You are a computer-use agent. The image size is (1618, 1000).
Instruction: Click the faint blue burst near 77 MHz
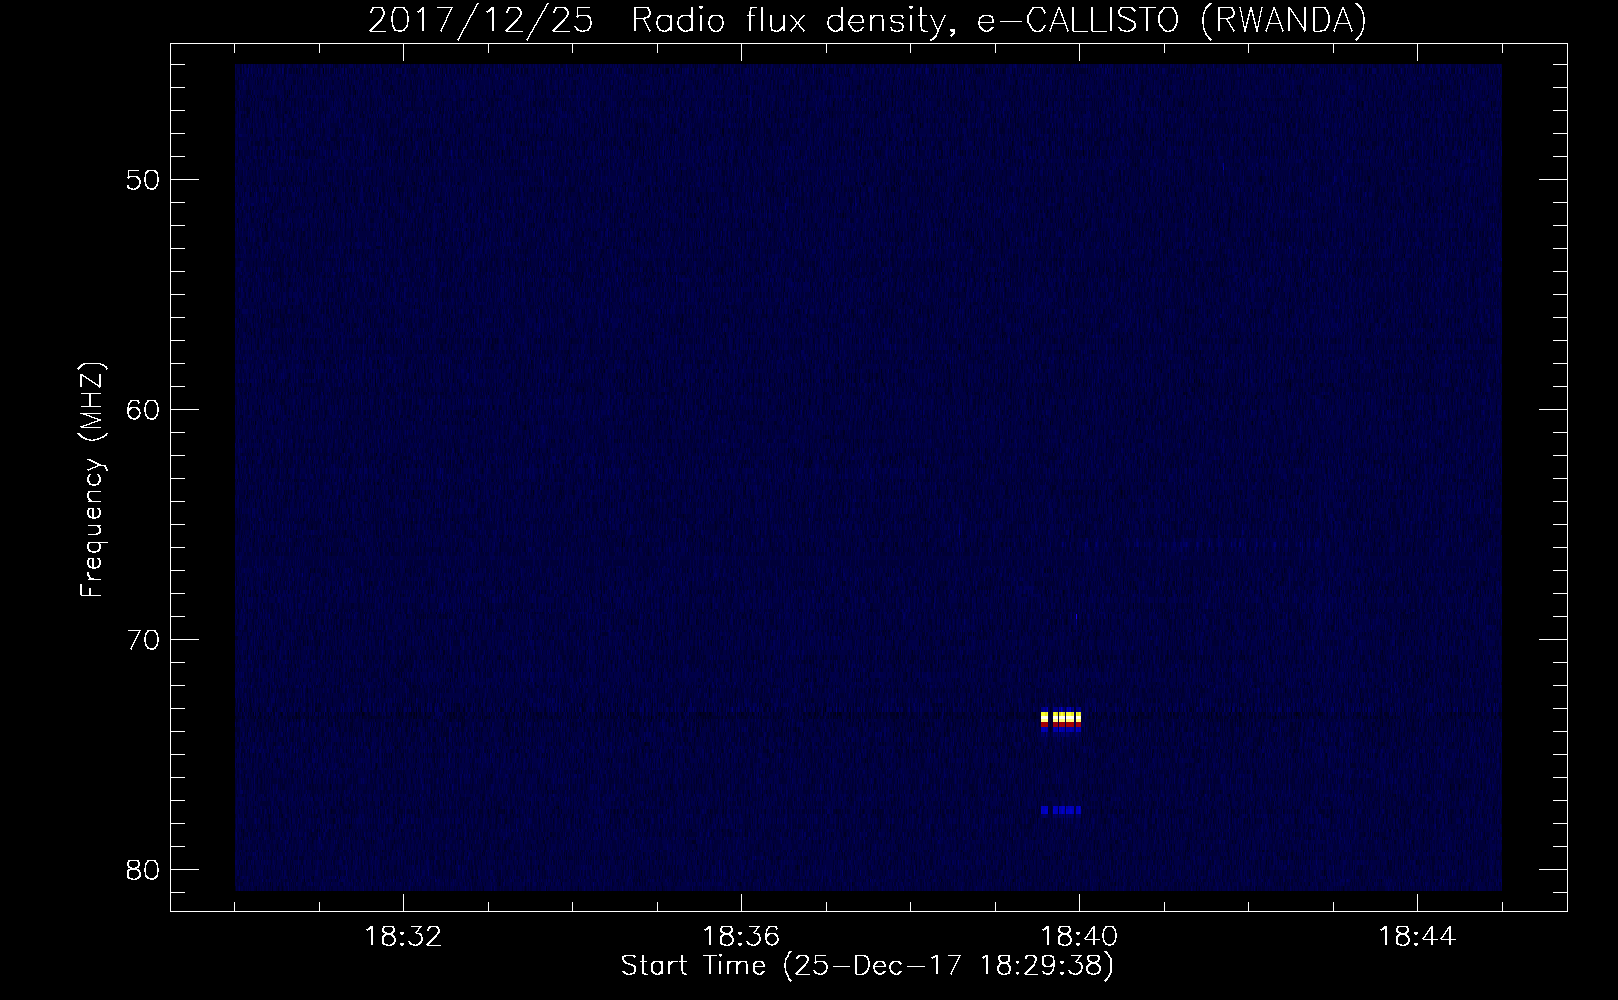1061,810
